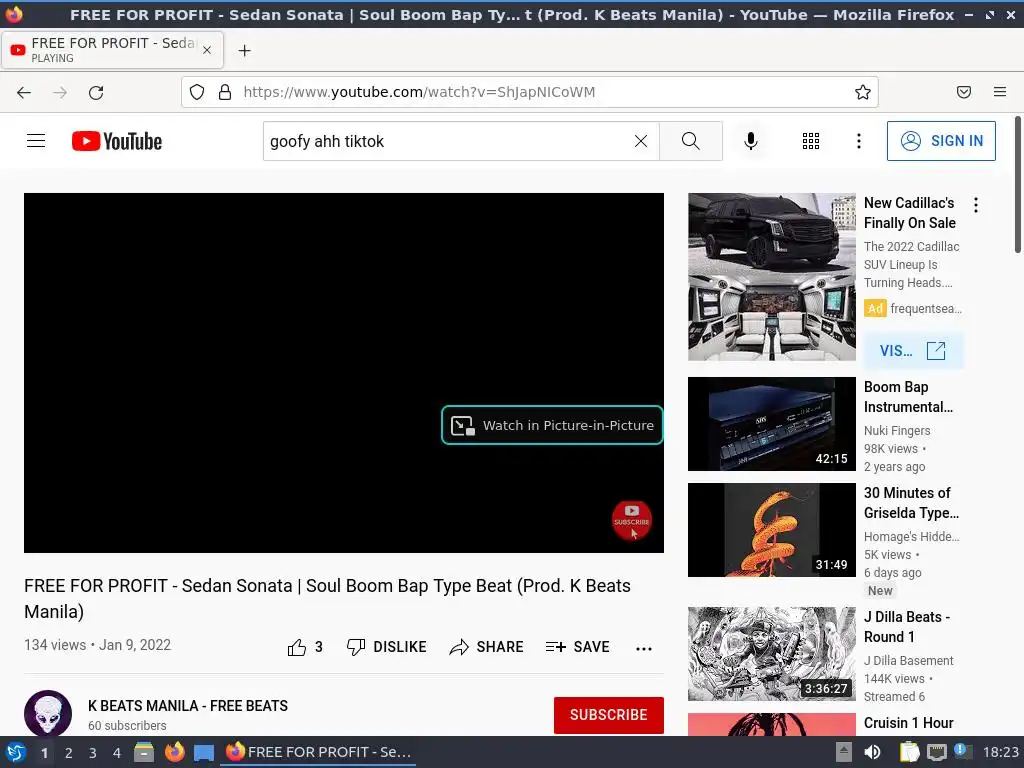Image resolution: width=1024 pixels, height=768 pixels.
Task: Start voice search with the microphone icon
Action: 751,141
